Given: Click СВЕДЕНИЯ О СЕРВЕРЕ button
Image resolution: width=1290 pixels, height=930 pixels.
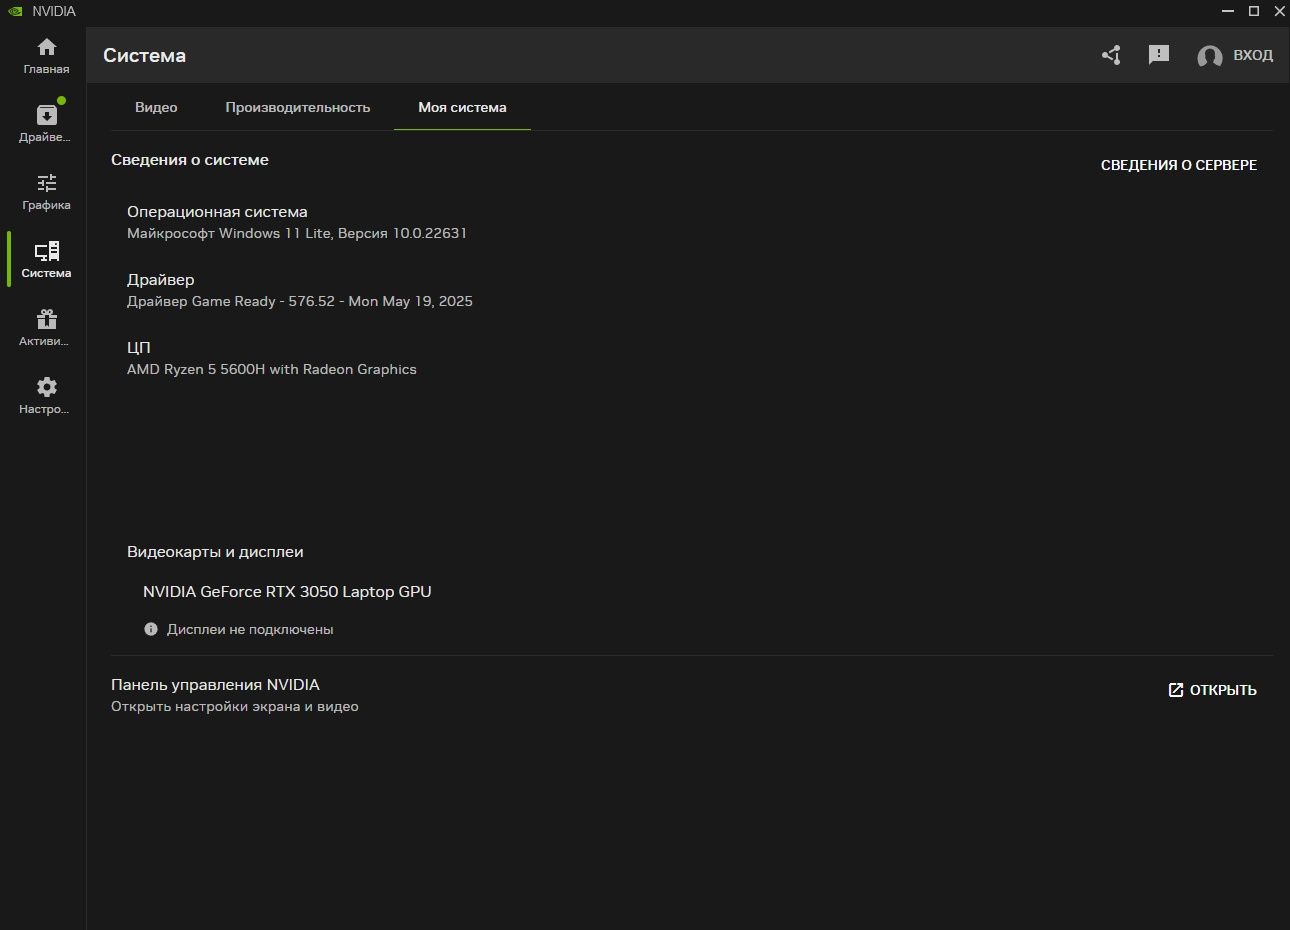Looking at the screenshot, I should [1179, 165].
